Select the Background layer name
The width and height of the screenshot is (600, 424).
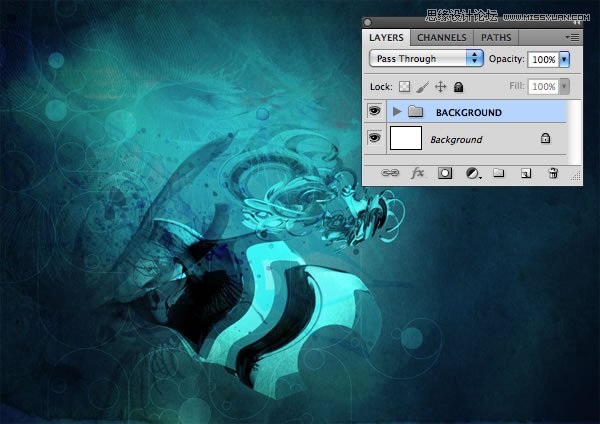click(x=456, y=140)
